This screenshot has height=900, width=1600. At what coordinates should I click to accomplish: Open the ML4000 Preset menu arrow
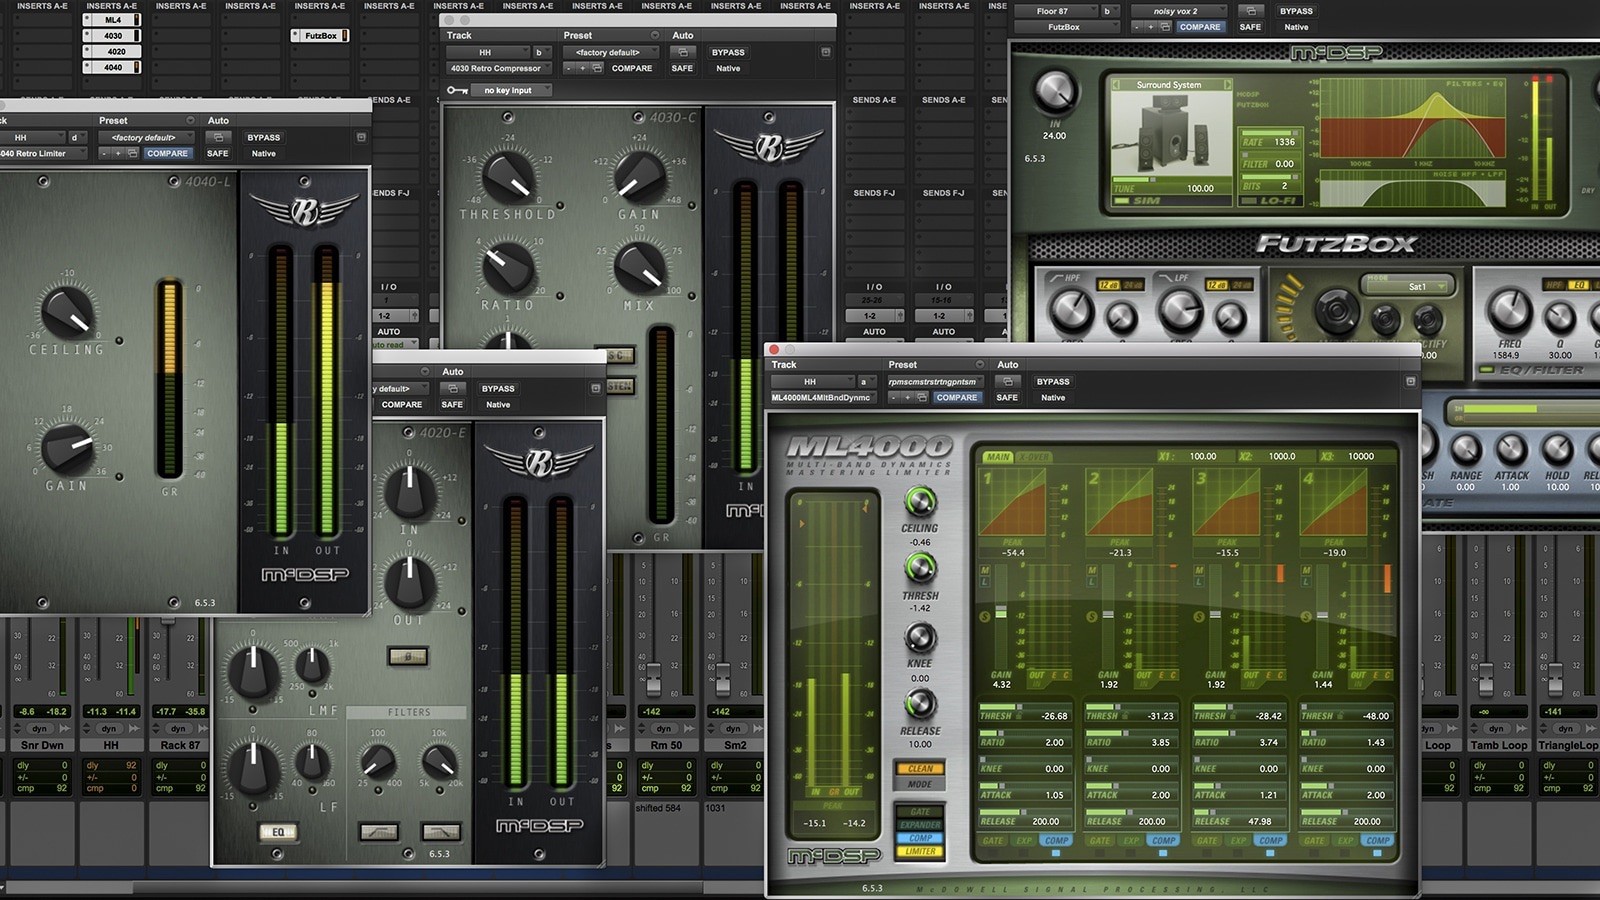pyautogui.click(x=980, y=365)
